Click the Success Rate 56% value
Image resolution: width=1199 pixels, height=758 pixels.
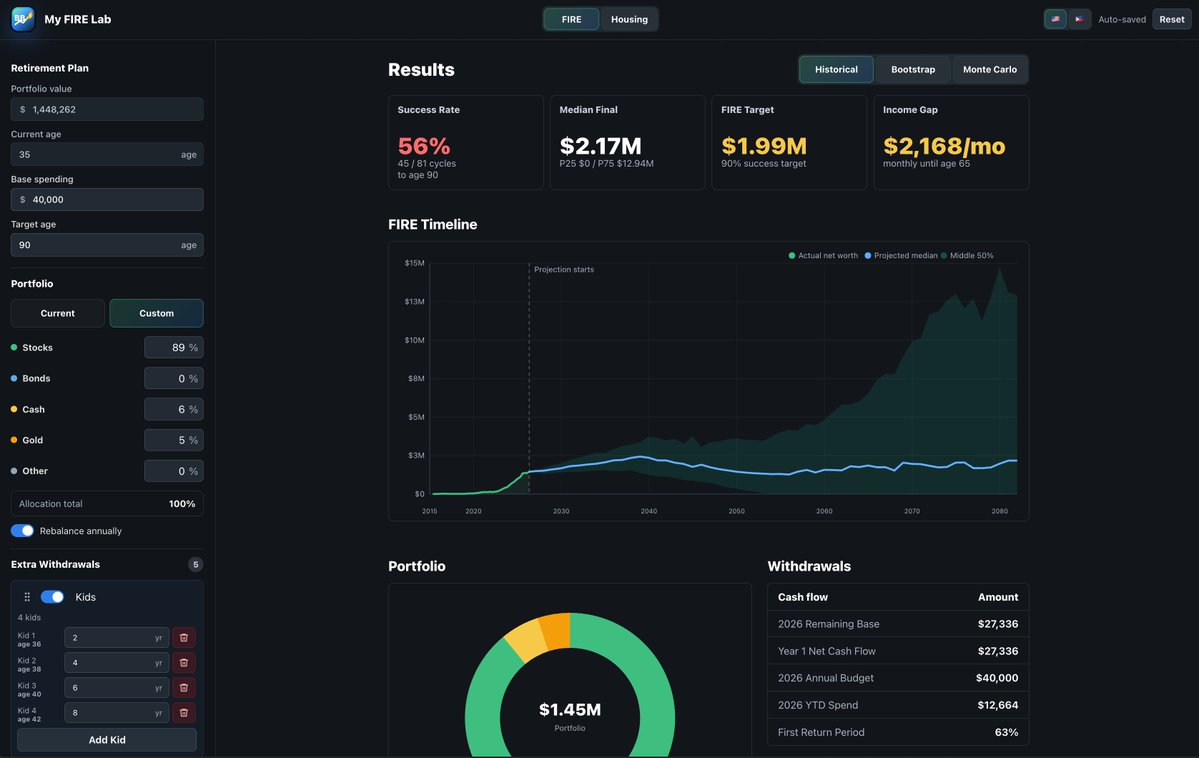(424, 145)
